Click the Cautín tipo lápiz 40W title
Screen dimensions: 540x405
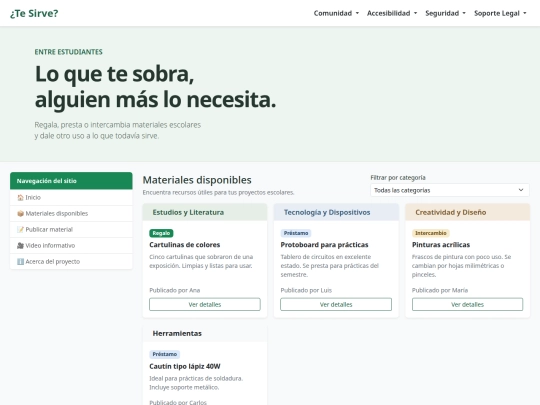pyautogui.click(x=185, y=366)
